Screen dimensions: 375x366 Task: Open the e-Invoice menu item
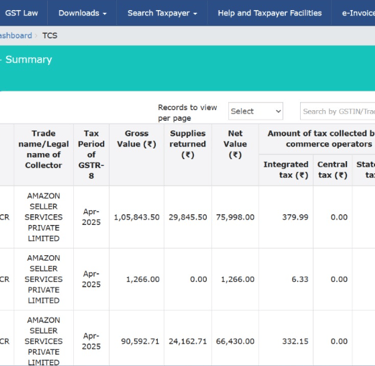(x=358, y=13)
